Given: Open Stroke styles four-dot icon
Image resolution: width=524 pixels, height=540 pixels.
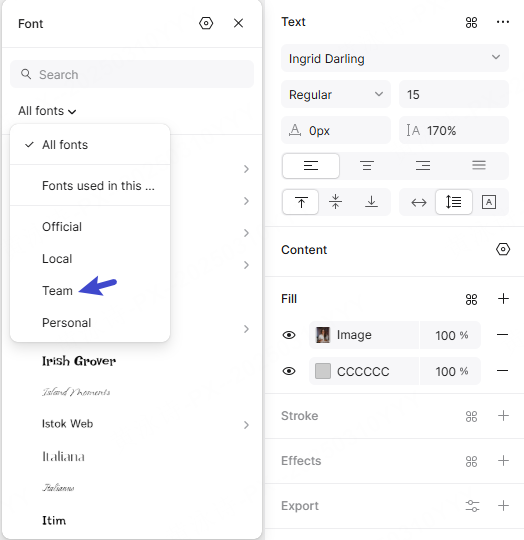Looking at the screenshot, I should [x=471, y=416].
